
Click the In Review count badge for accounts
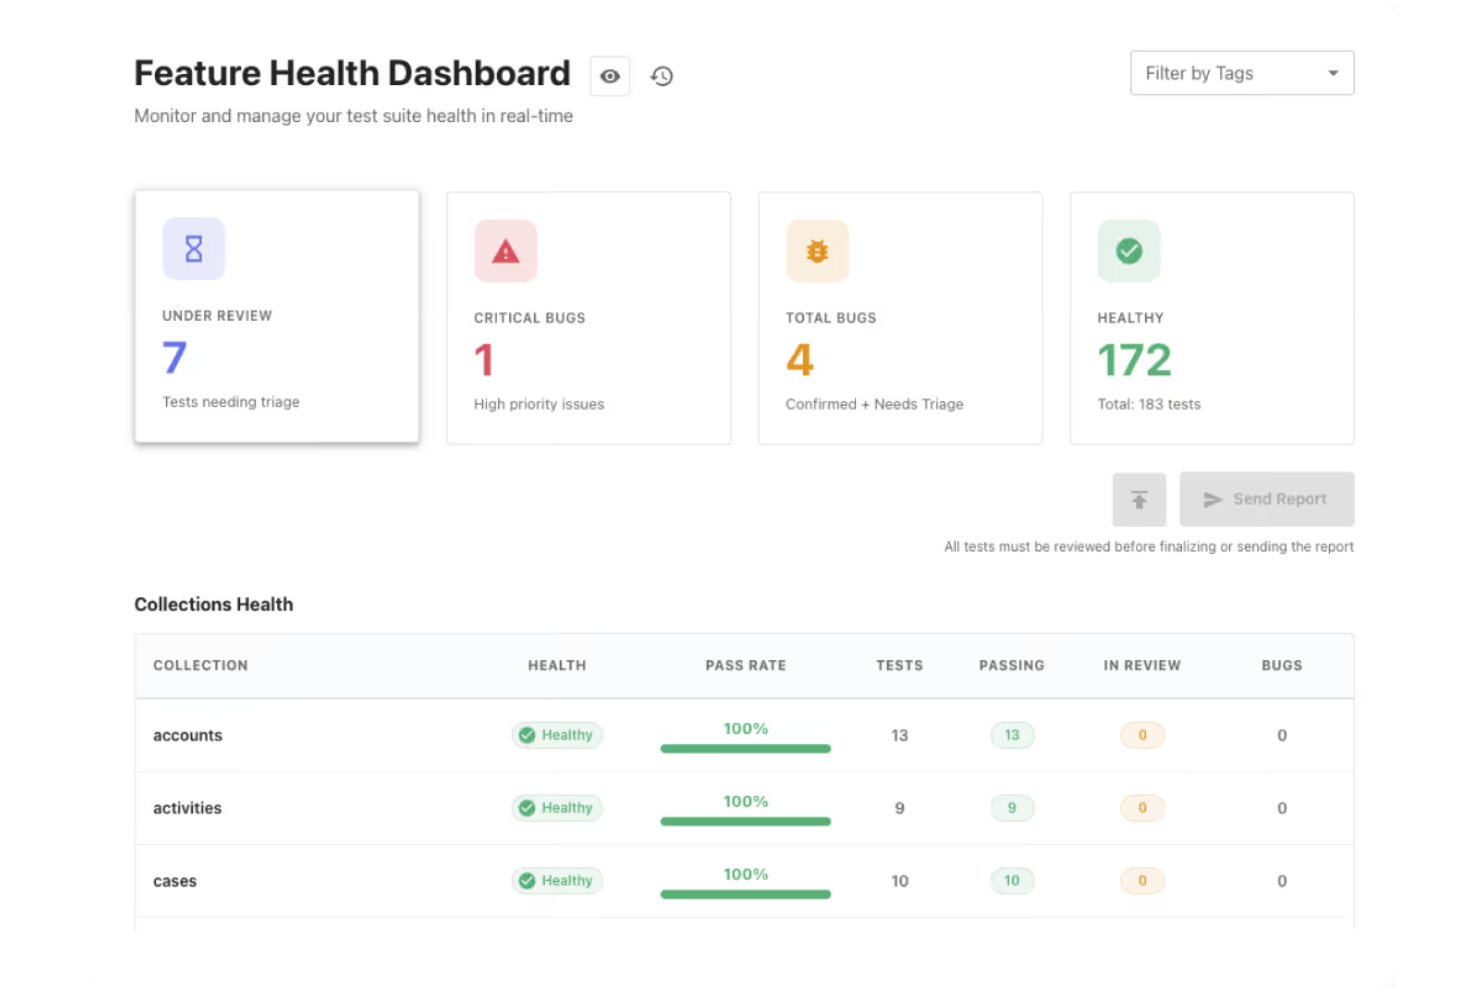pos(1142,735)
